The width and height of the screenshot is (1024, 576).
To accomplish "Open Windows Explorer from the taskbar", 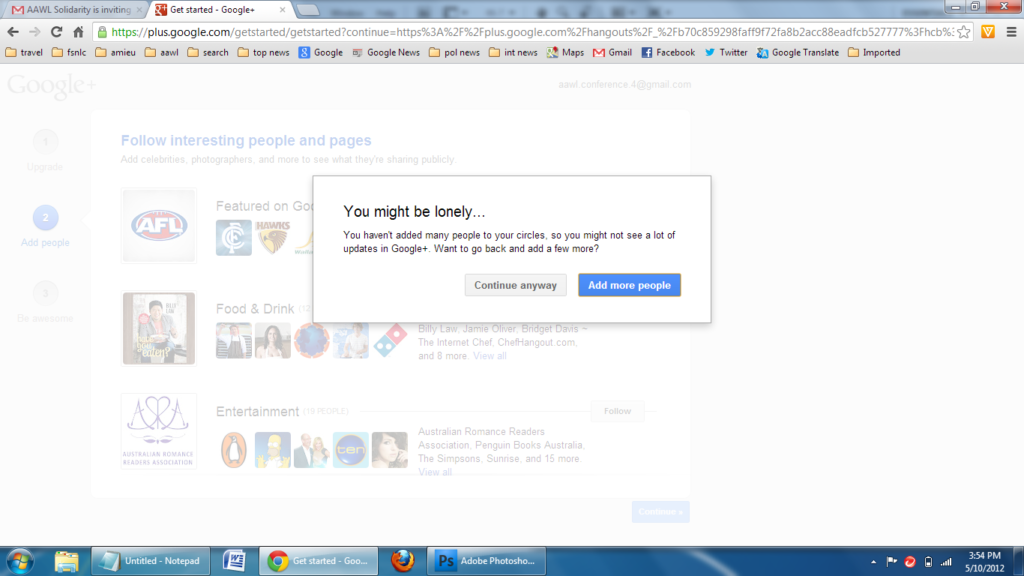I will (66, 561).
